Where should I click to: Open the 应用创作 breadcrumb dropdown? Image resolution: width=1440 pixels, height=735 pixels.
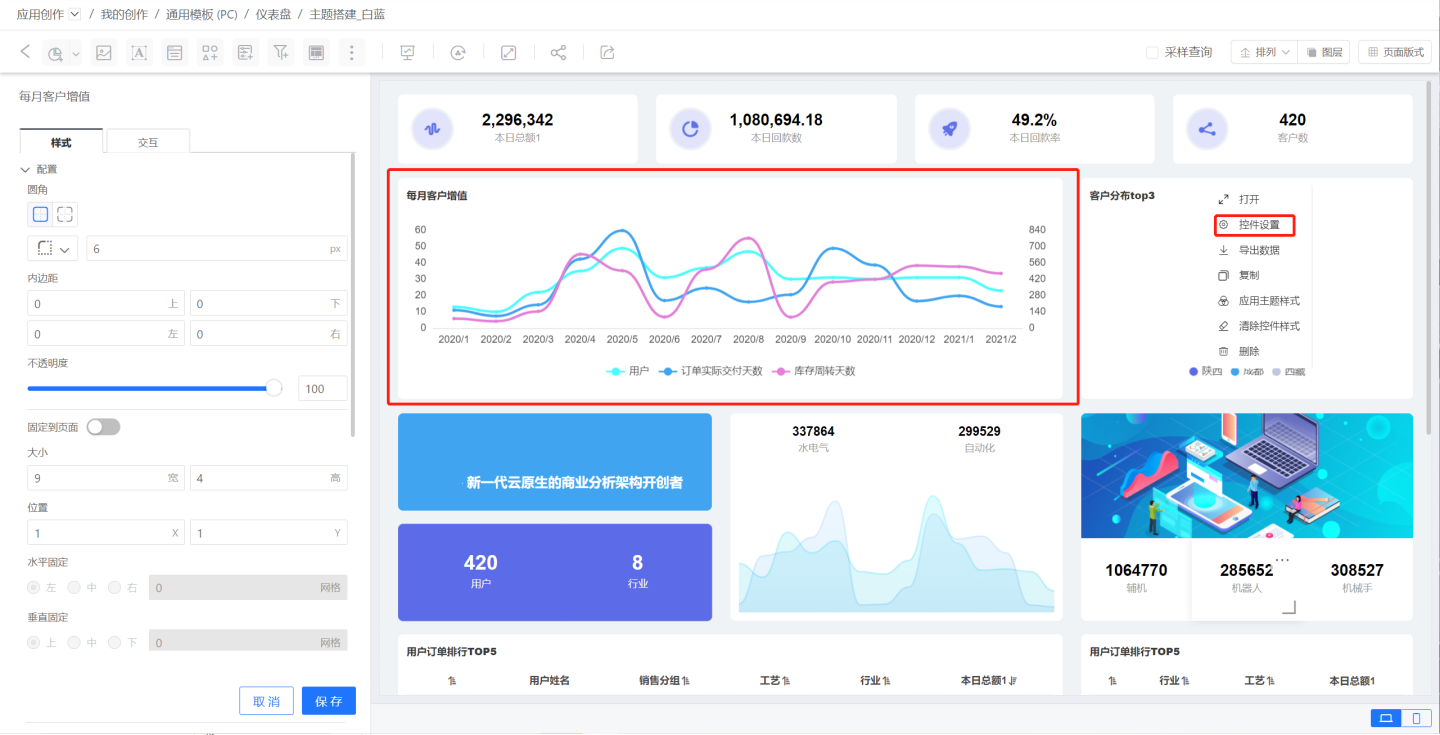[75, 14]
